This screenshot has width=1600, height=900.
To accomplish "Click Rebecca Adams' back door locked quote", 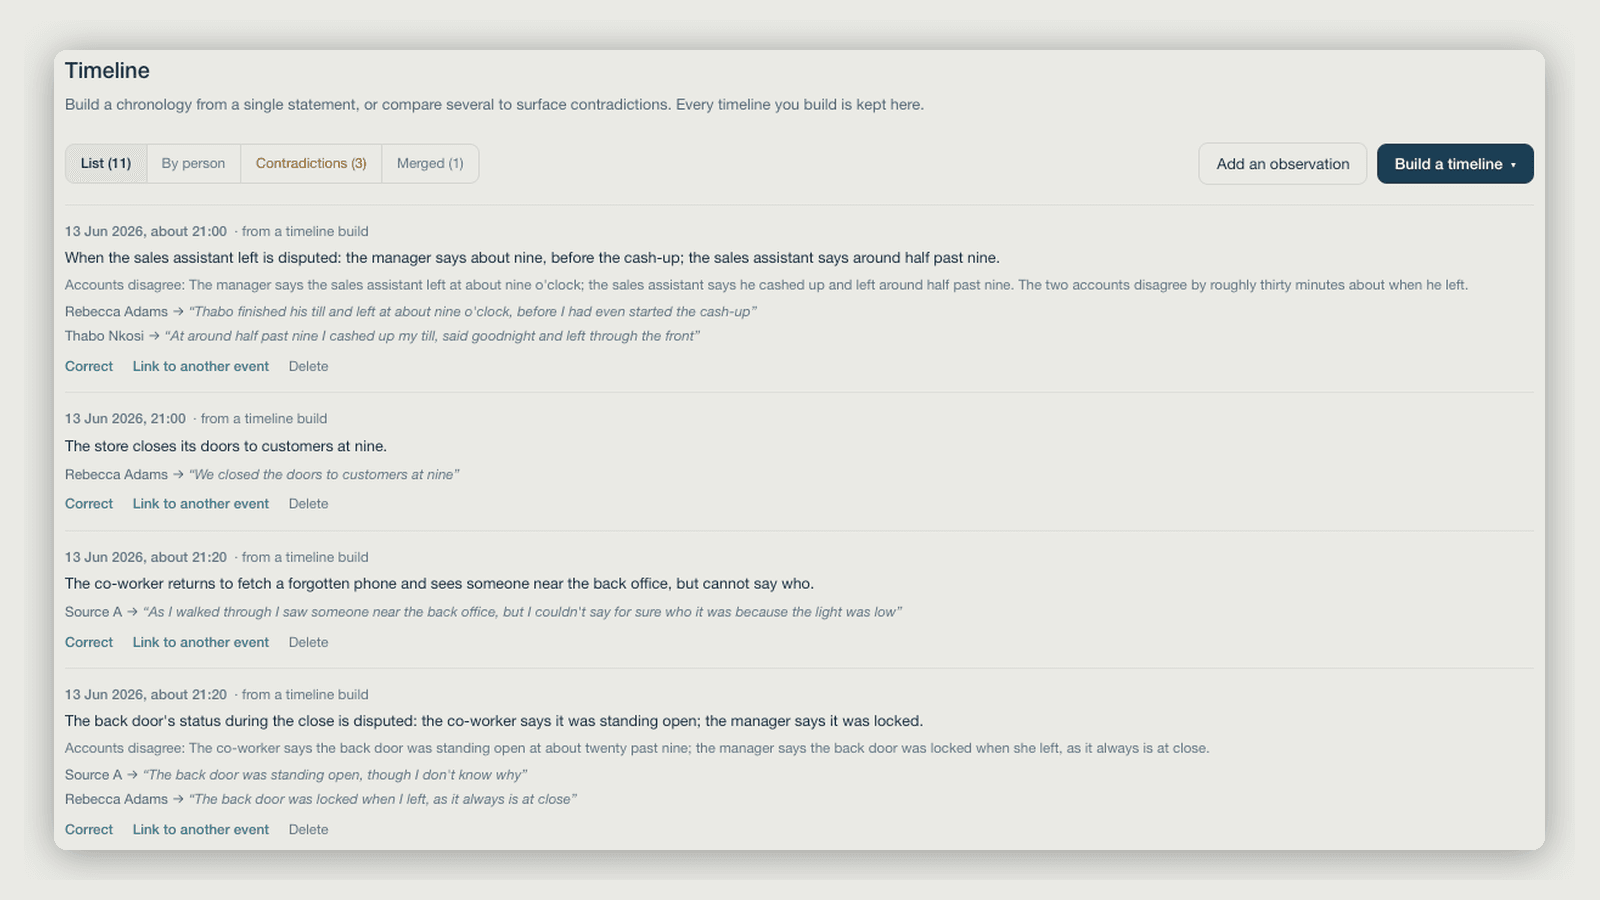I will pos(382,799).
